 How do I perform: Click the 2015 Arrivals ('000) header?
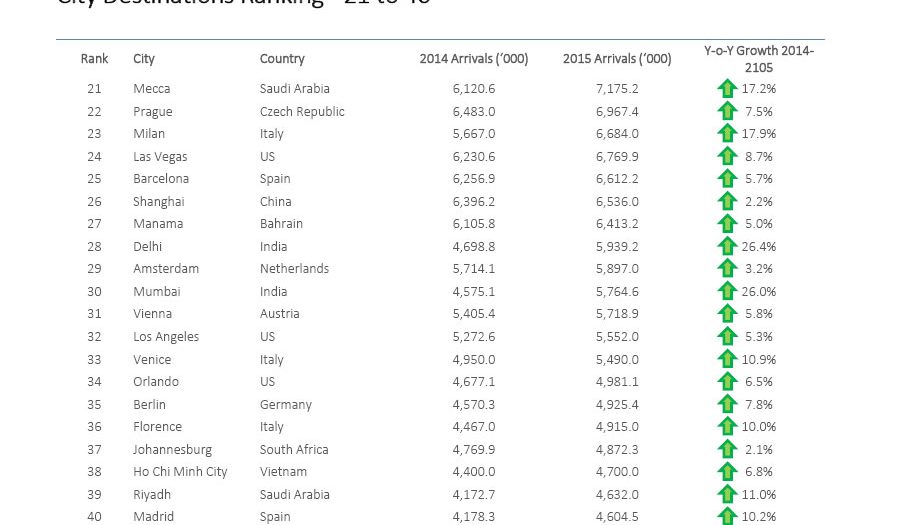pyautogui.click(x=617, y=59)
